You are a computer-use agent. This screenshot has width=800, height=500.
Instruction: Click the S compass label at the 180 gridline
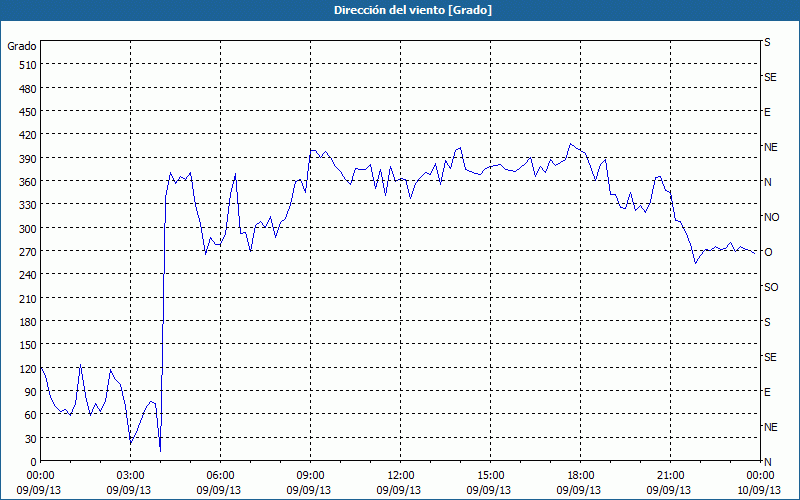coord(767,322)
